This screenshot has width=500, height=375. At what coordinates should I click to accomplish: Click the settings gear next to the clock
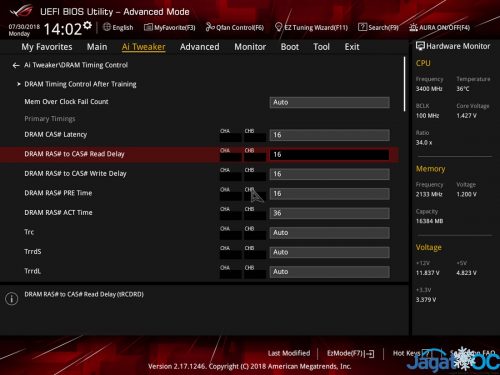88,25
